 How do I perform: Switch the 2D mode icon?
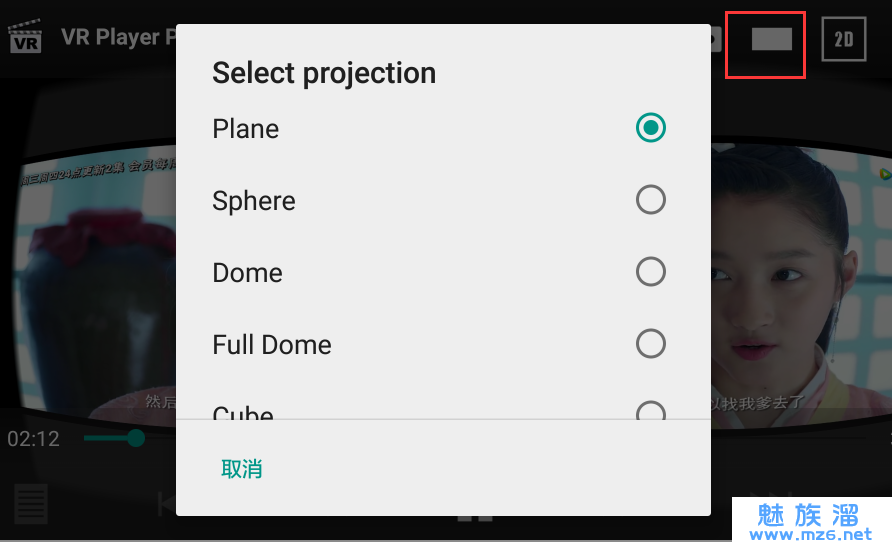[844, 39]
